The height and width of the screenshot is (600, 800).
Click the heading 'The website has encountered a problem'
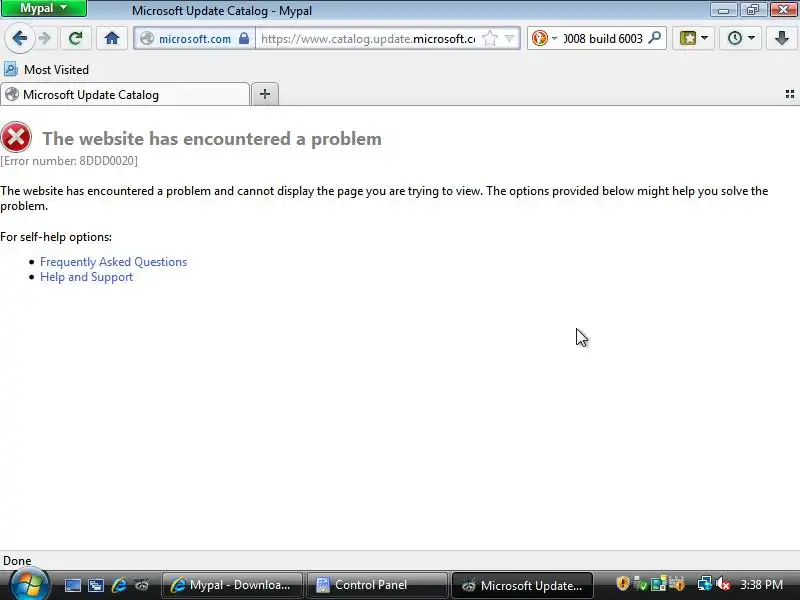coord(212,139)
